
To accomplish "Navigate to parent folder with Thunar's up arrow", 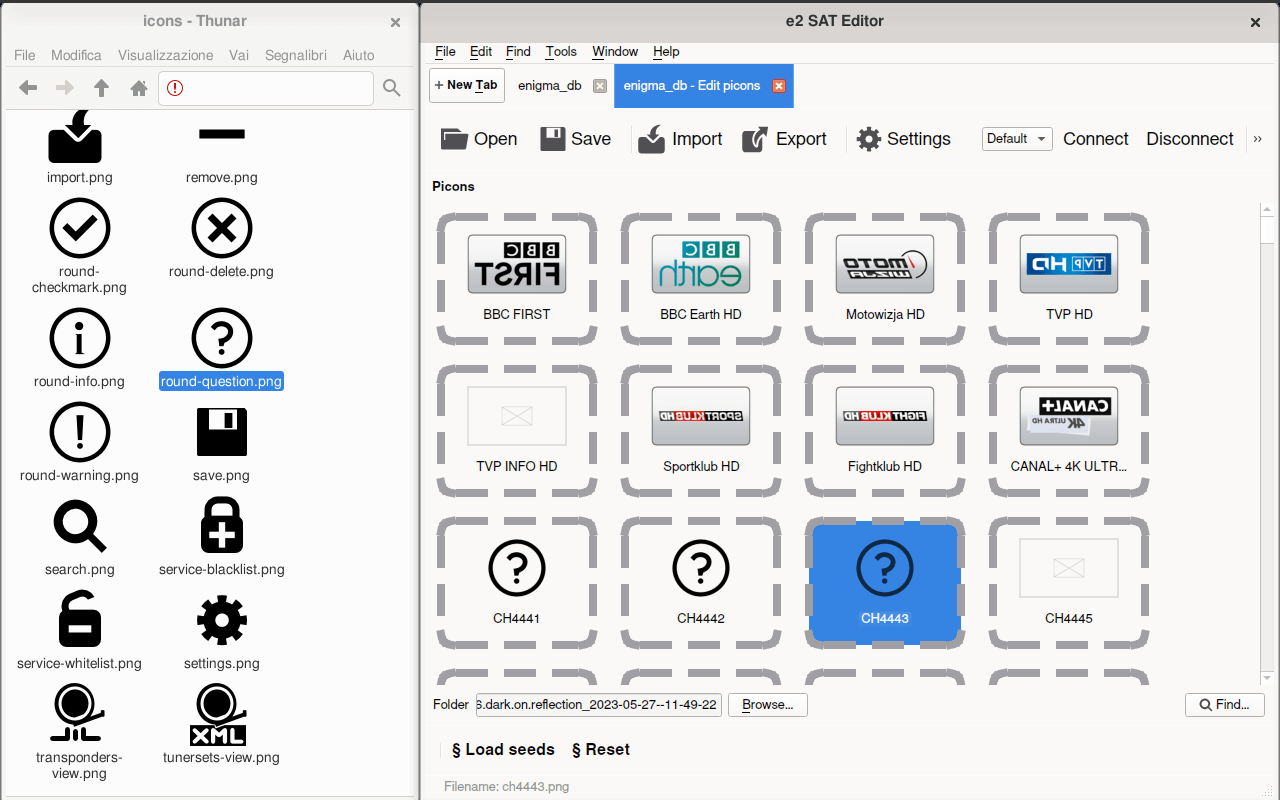I will (x=101, y=88).
